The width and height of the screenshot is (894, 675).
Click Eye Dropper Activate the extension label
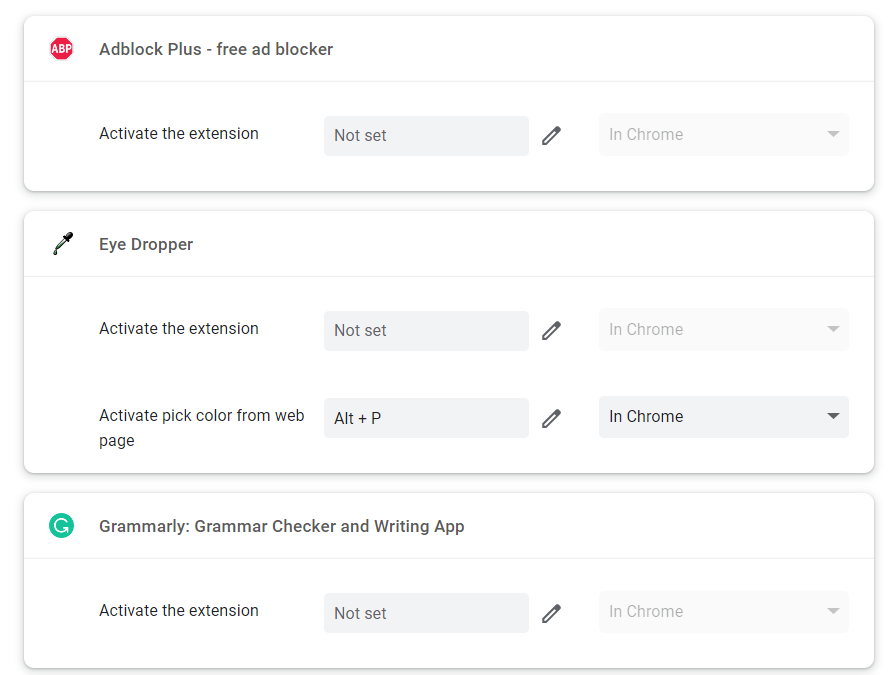[x=178, y=328]
